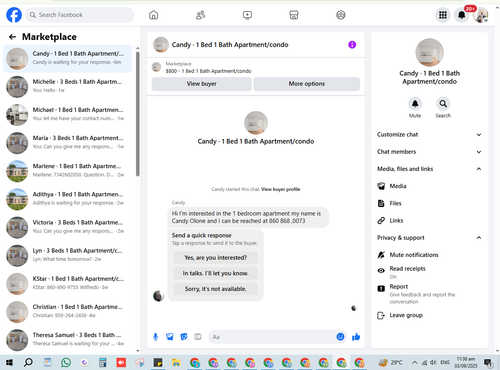Open the Marketplace storefront icon
This screenshot has width=500, height=370.
coord(294,15)
